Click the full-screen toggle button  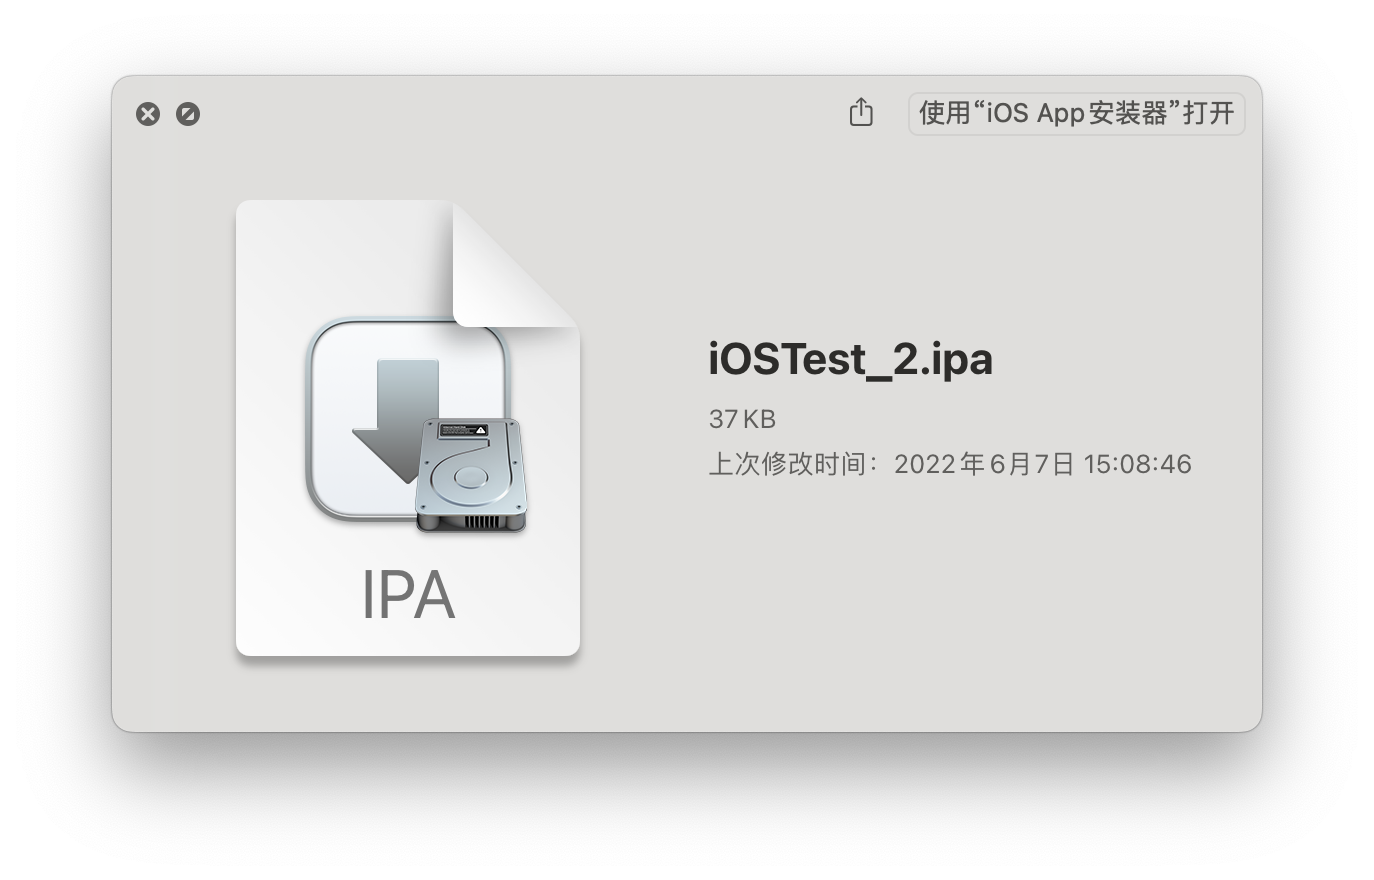188,114
